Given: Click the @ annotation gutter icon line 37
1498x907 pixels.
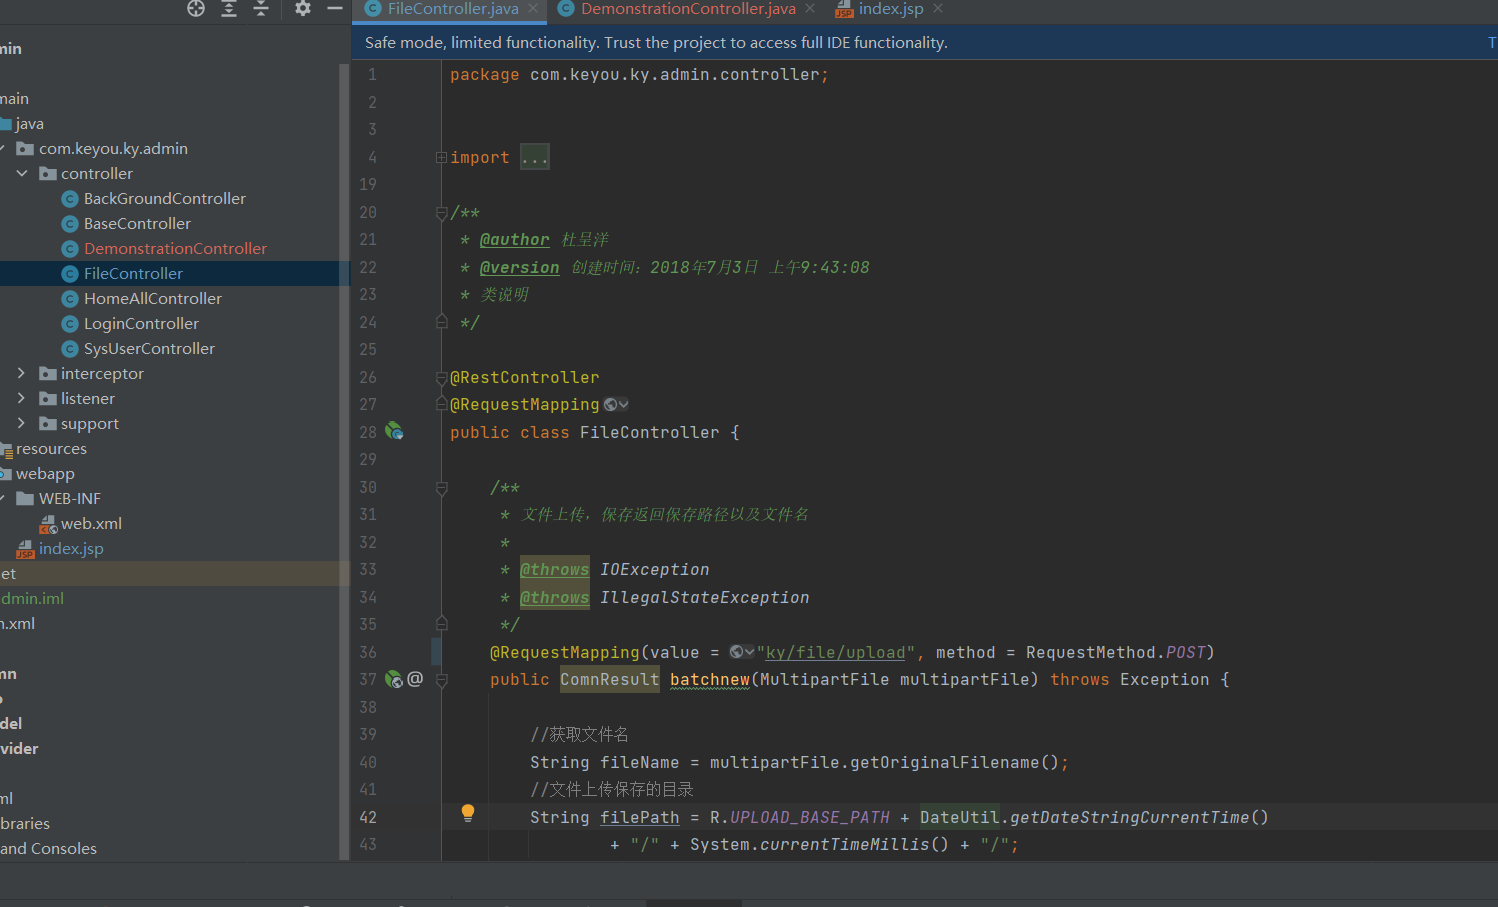Looking at the screenshot, I should tap(415, 679).
